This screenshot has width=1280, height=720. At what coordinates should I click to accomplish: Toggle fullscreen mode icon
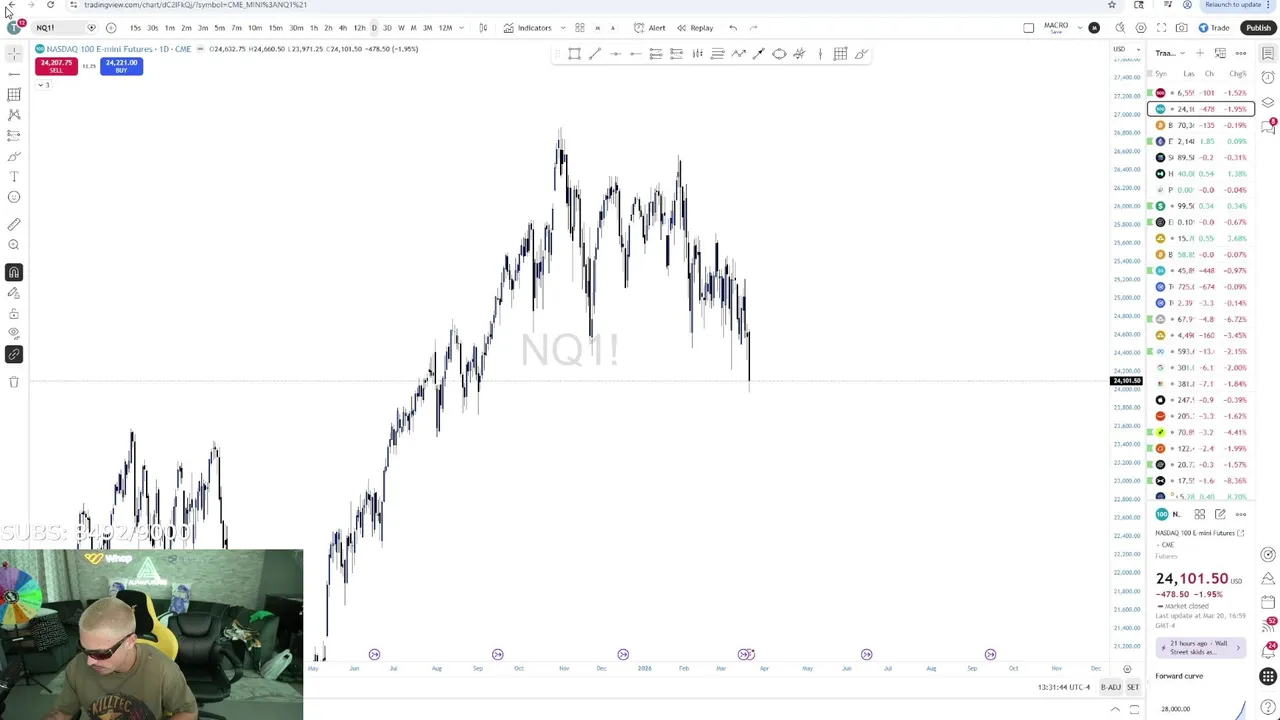[1161, 28]
